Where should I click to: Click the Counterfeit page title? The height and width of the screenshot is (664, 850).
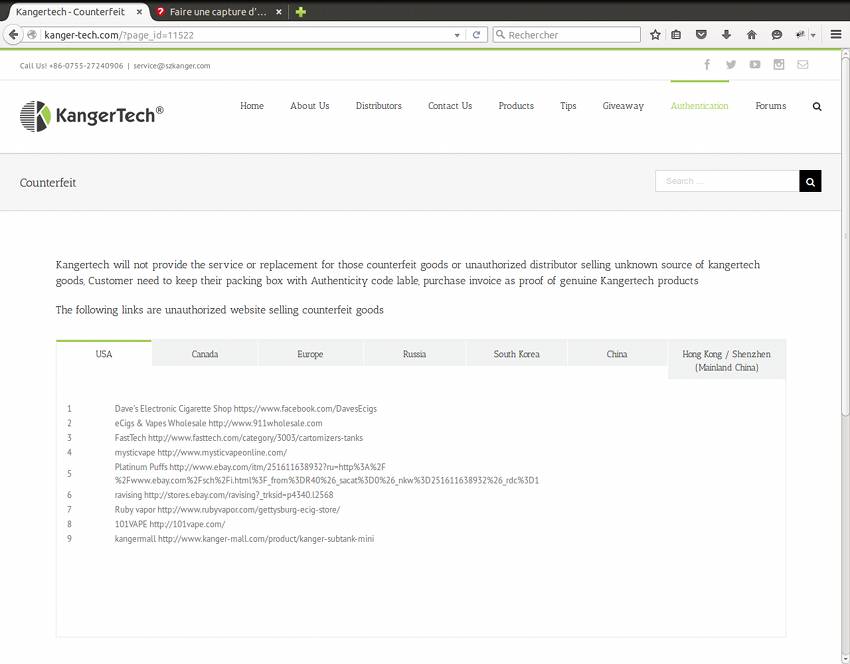tap(48, 183)
